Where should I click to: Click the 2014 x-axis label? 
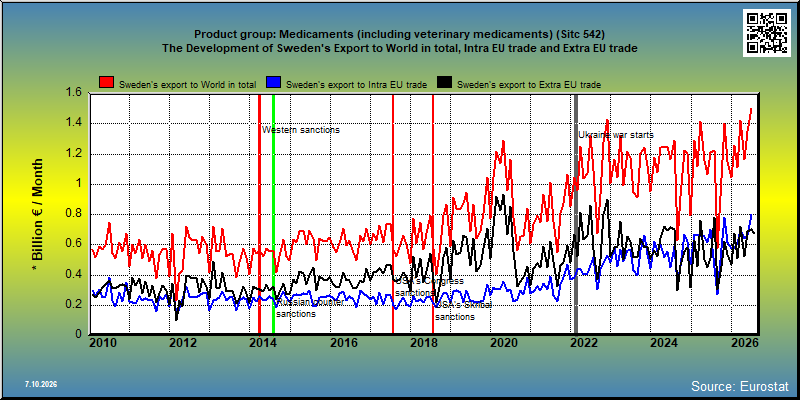(264, 343)
